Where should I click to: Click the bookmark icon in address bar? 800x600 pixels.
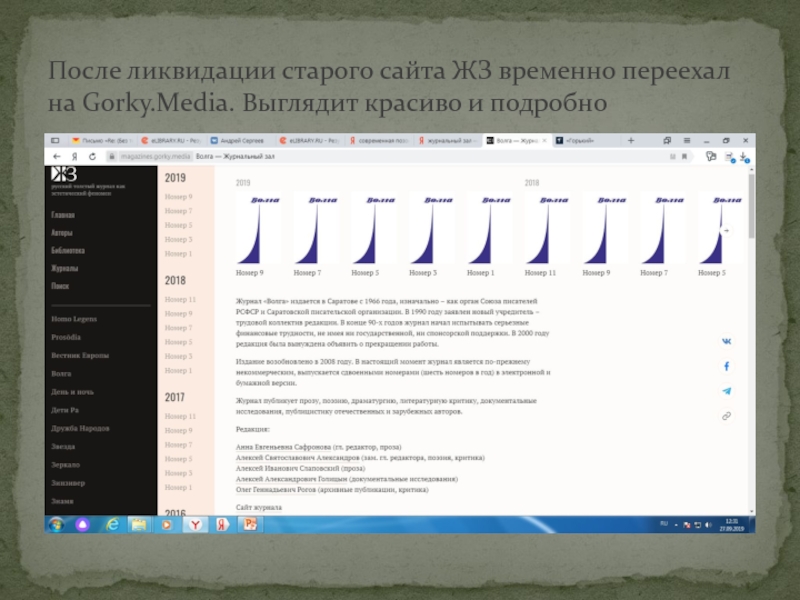[x=684, y=157]
